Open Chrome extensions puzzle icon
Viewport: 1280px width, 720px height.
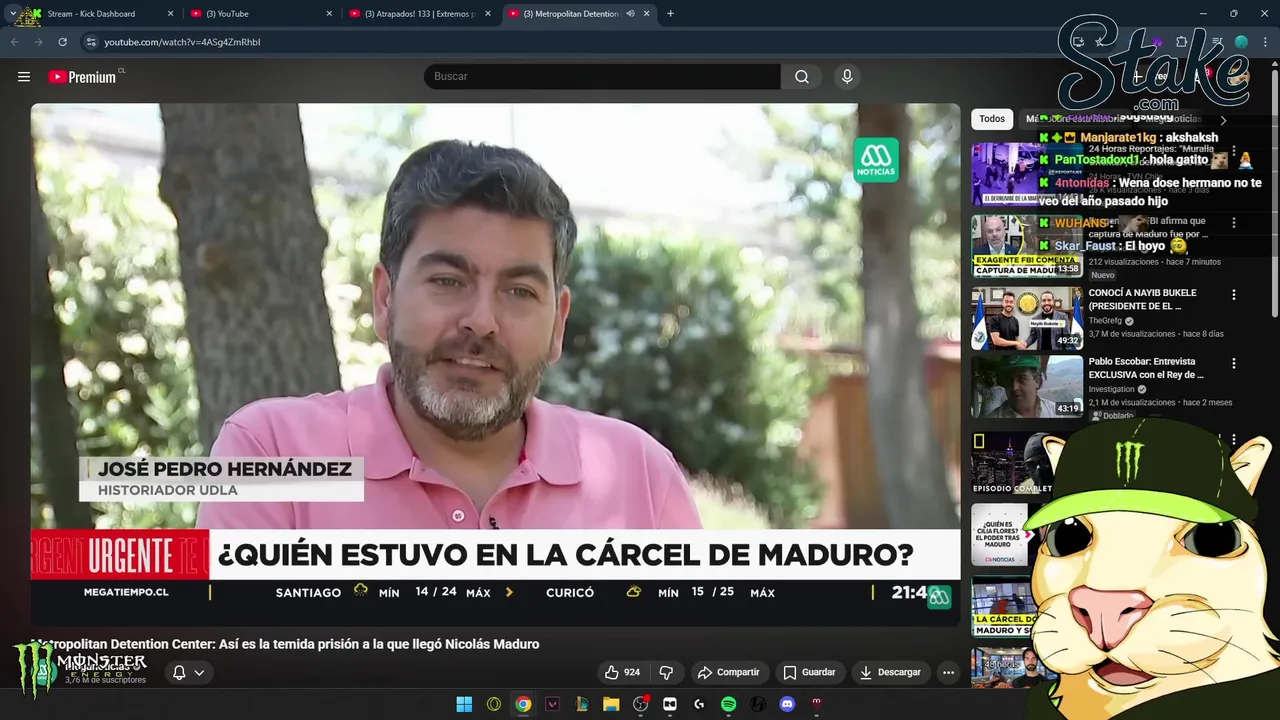point(1181,42)
